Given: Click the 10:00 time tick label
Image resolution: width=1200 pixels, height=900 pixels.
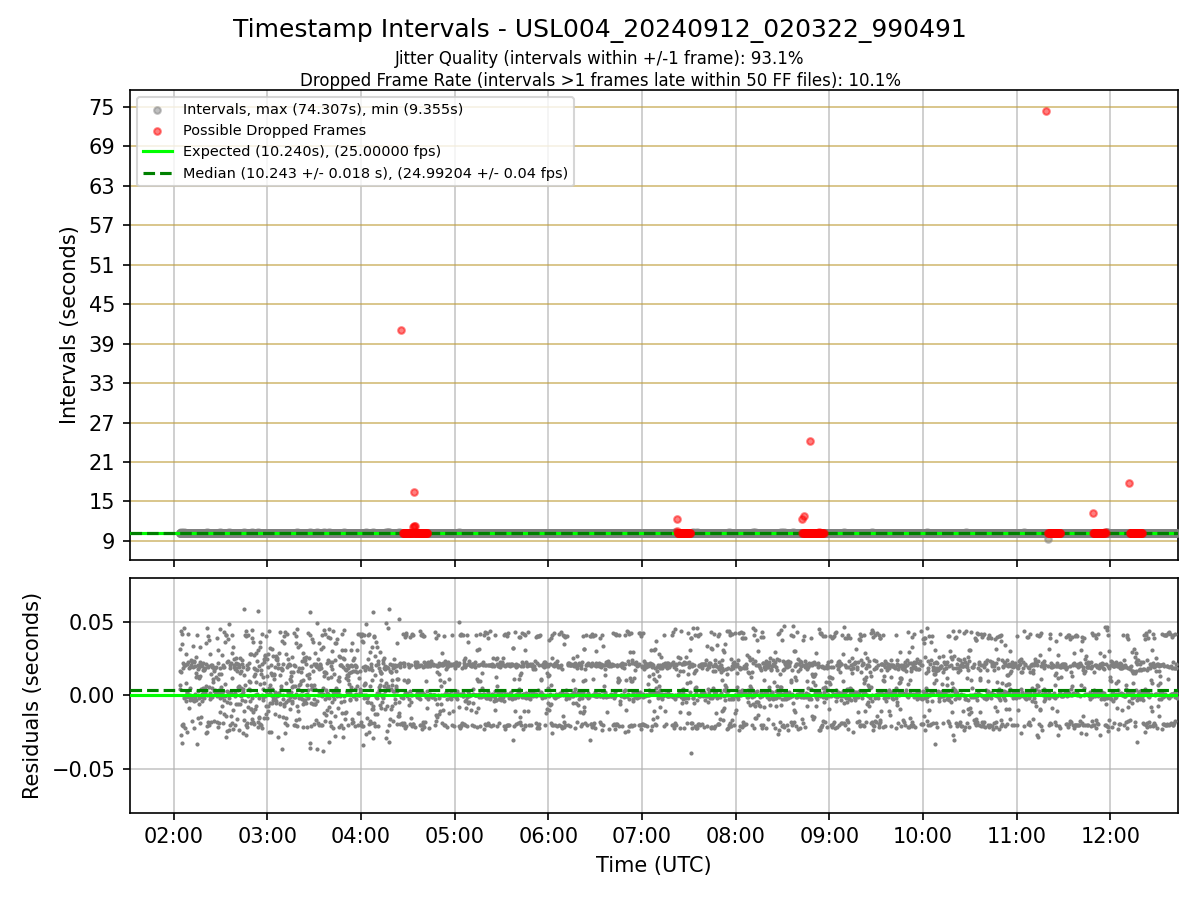Looking at the screenshot, I should pos(923,836).
